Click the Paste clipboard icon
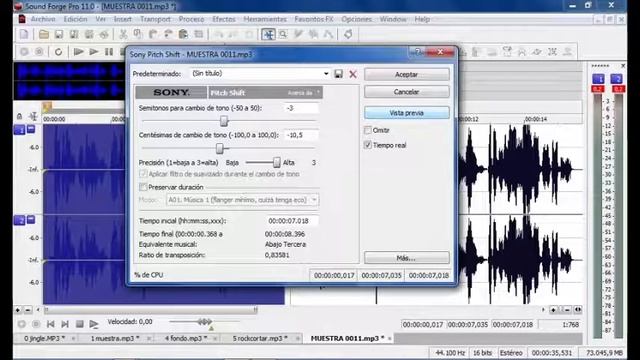640x360 pixels. click(x=153, y=35)
